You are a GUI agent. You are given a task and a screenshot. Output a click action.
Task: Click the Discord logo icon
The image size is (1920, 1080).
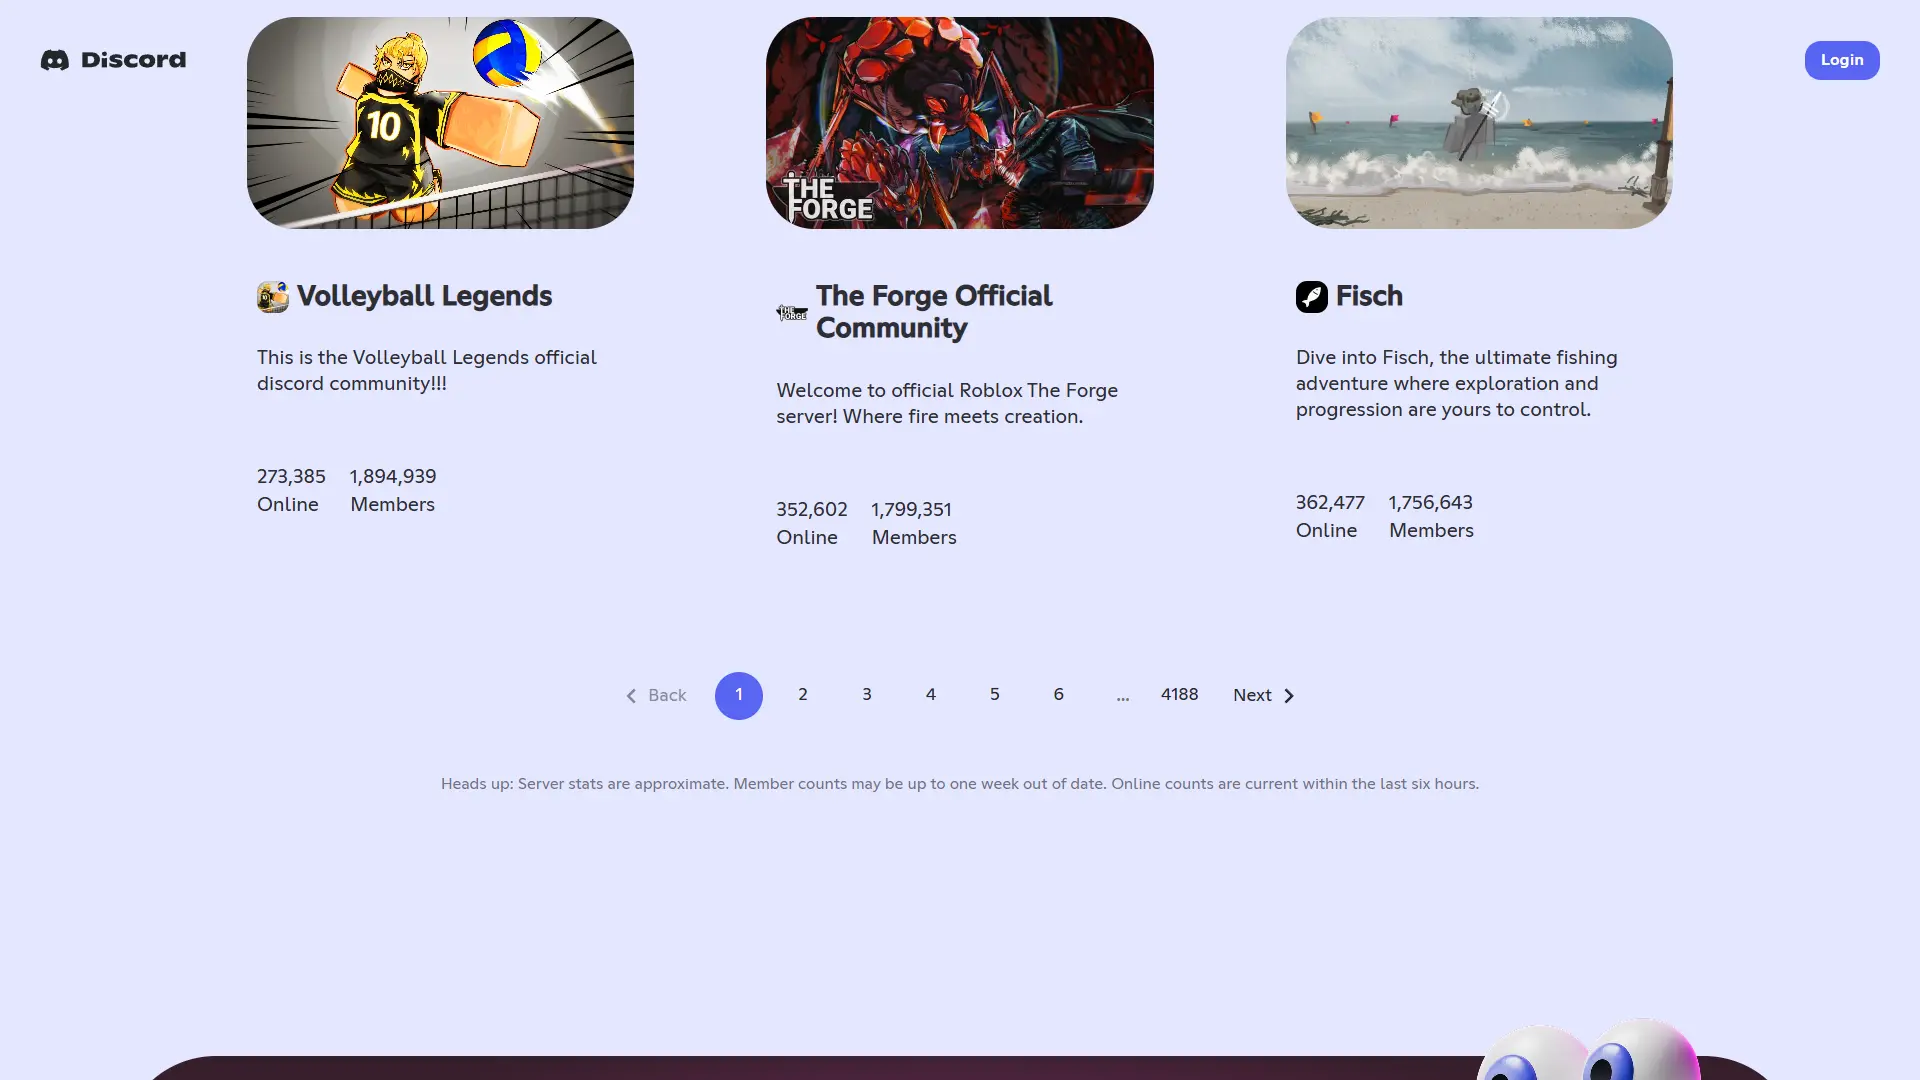(x=55, y=61)
